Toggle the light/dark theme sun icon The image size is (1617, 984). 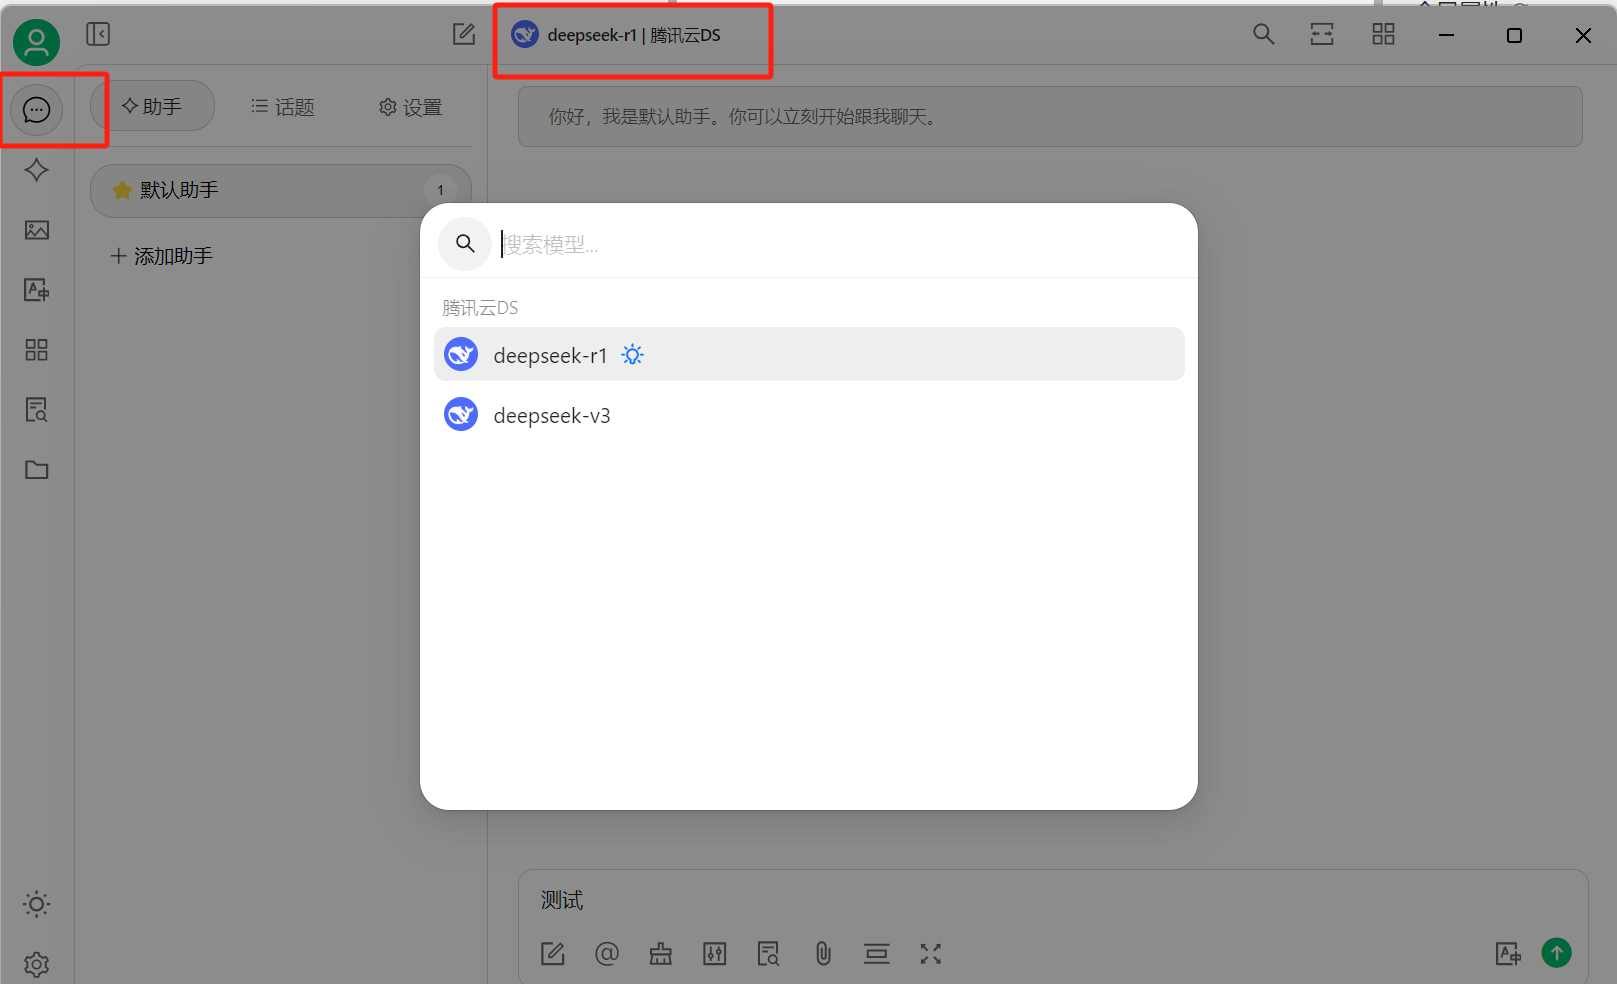tap(37, 905)
